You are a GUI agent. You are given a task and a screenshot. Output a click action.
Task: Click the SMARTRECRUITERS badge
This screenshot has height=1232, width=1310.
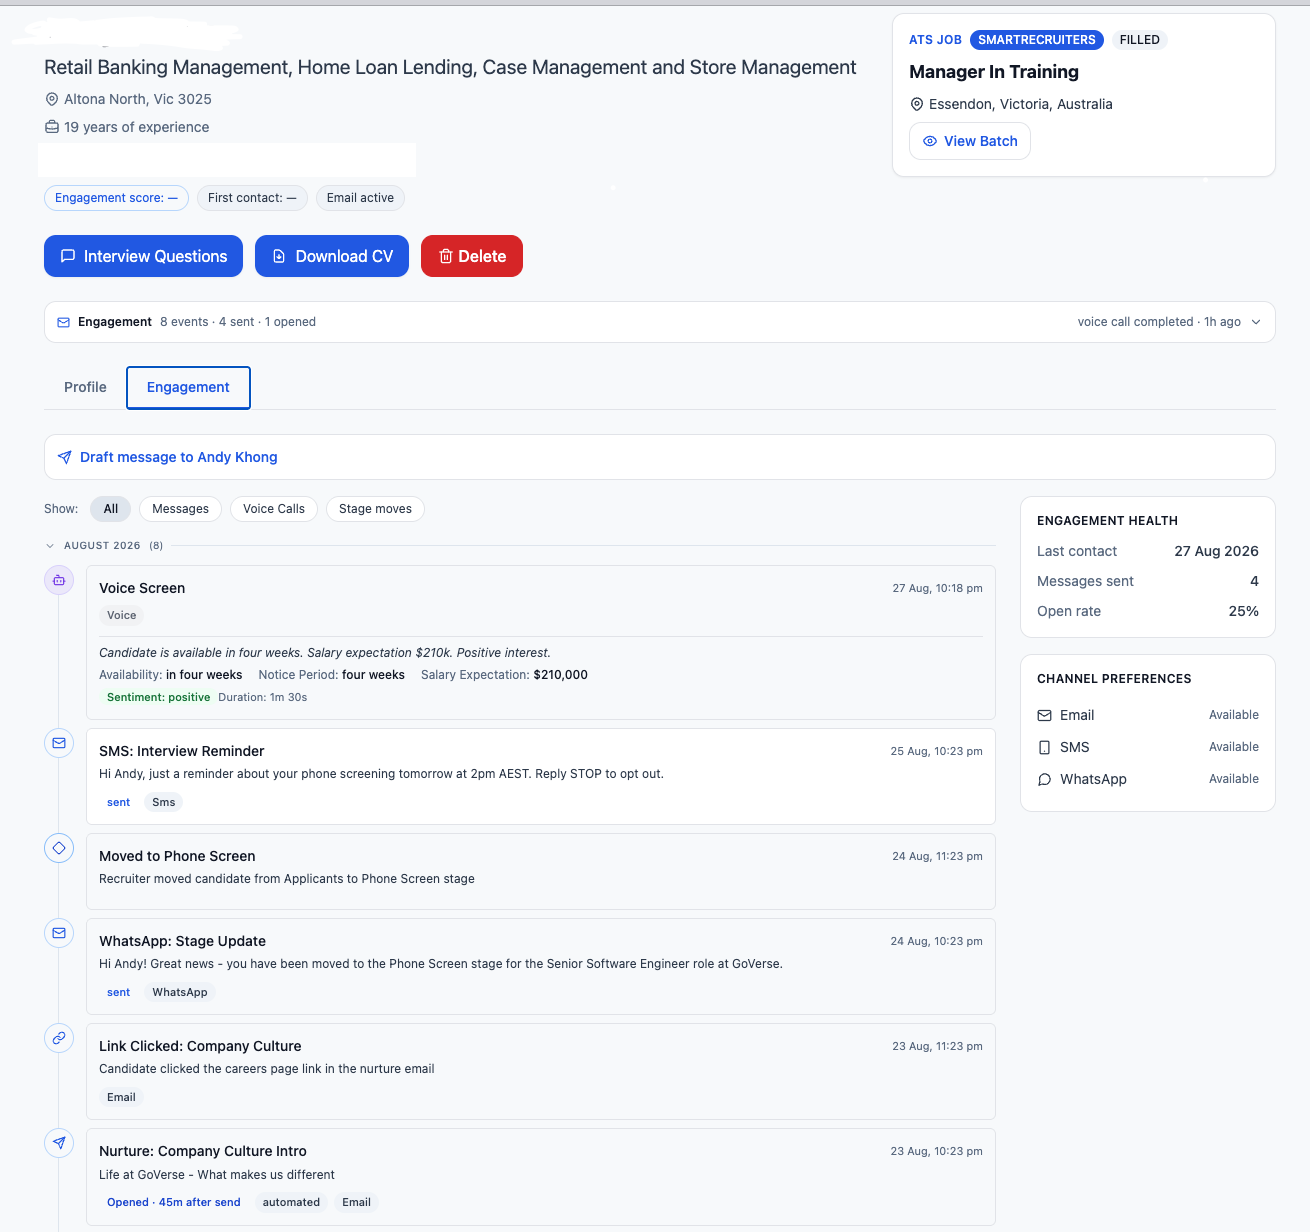[1037, 40]
